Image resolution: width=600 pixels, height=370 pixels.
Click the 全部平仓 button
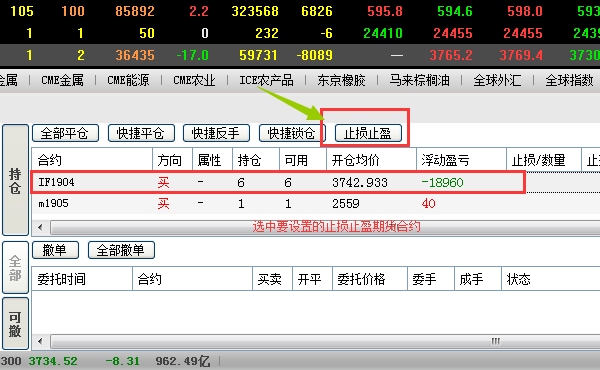[x=65, y=133]
